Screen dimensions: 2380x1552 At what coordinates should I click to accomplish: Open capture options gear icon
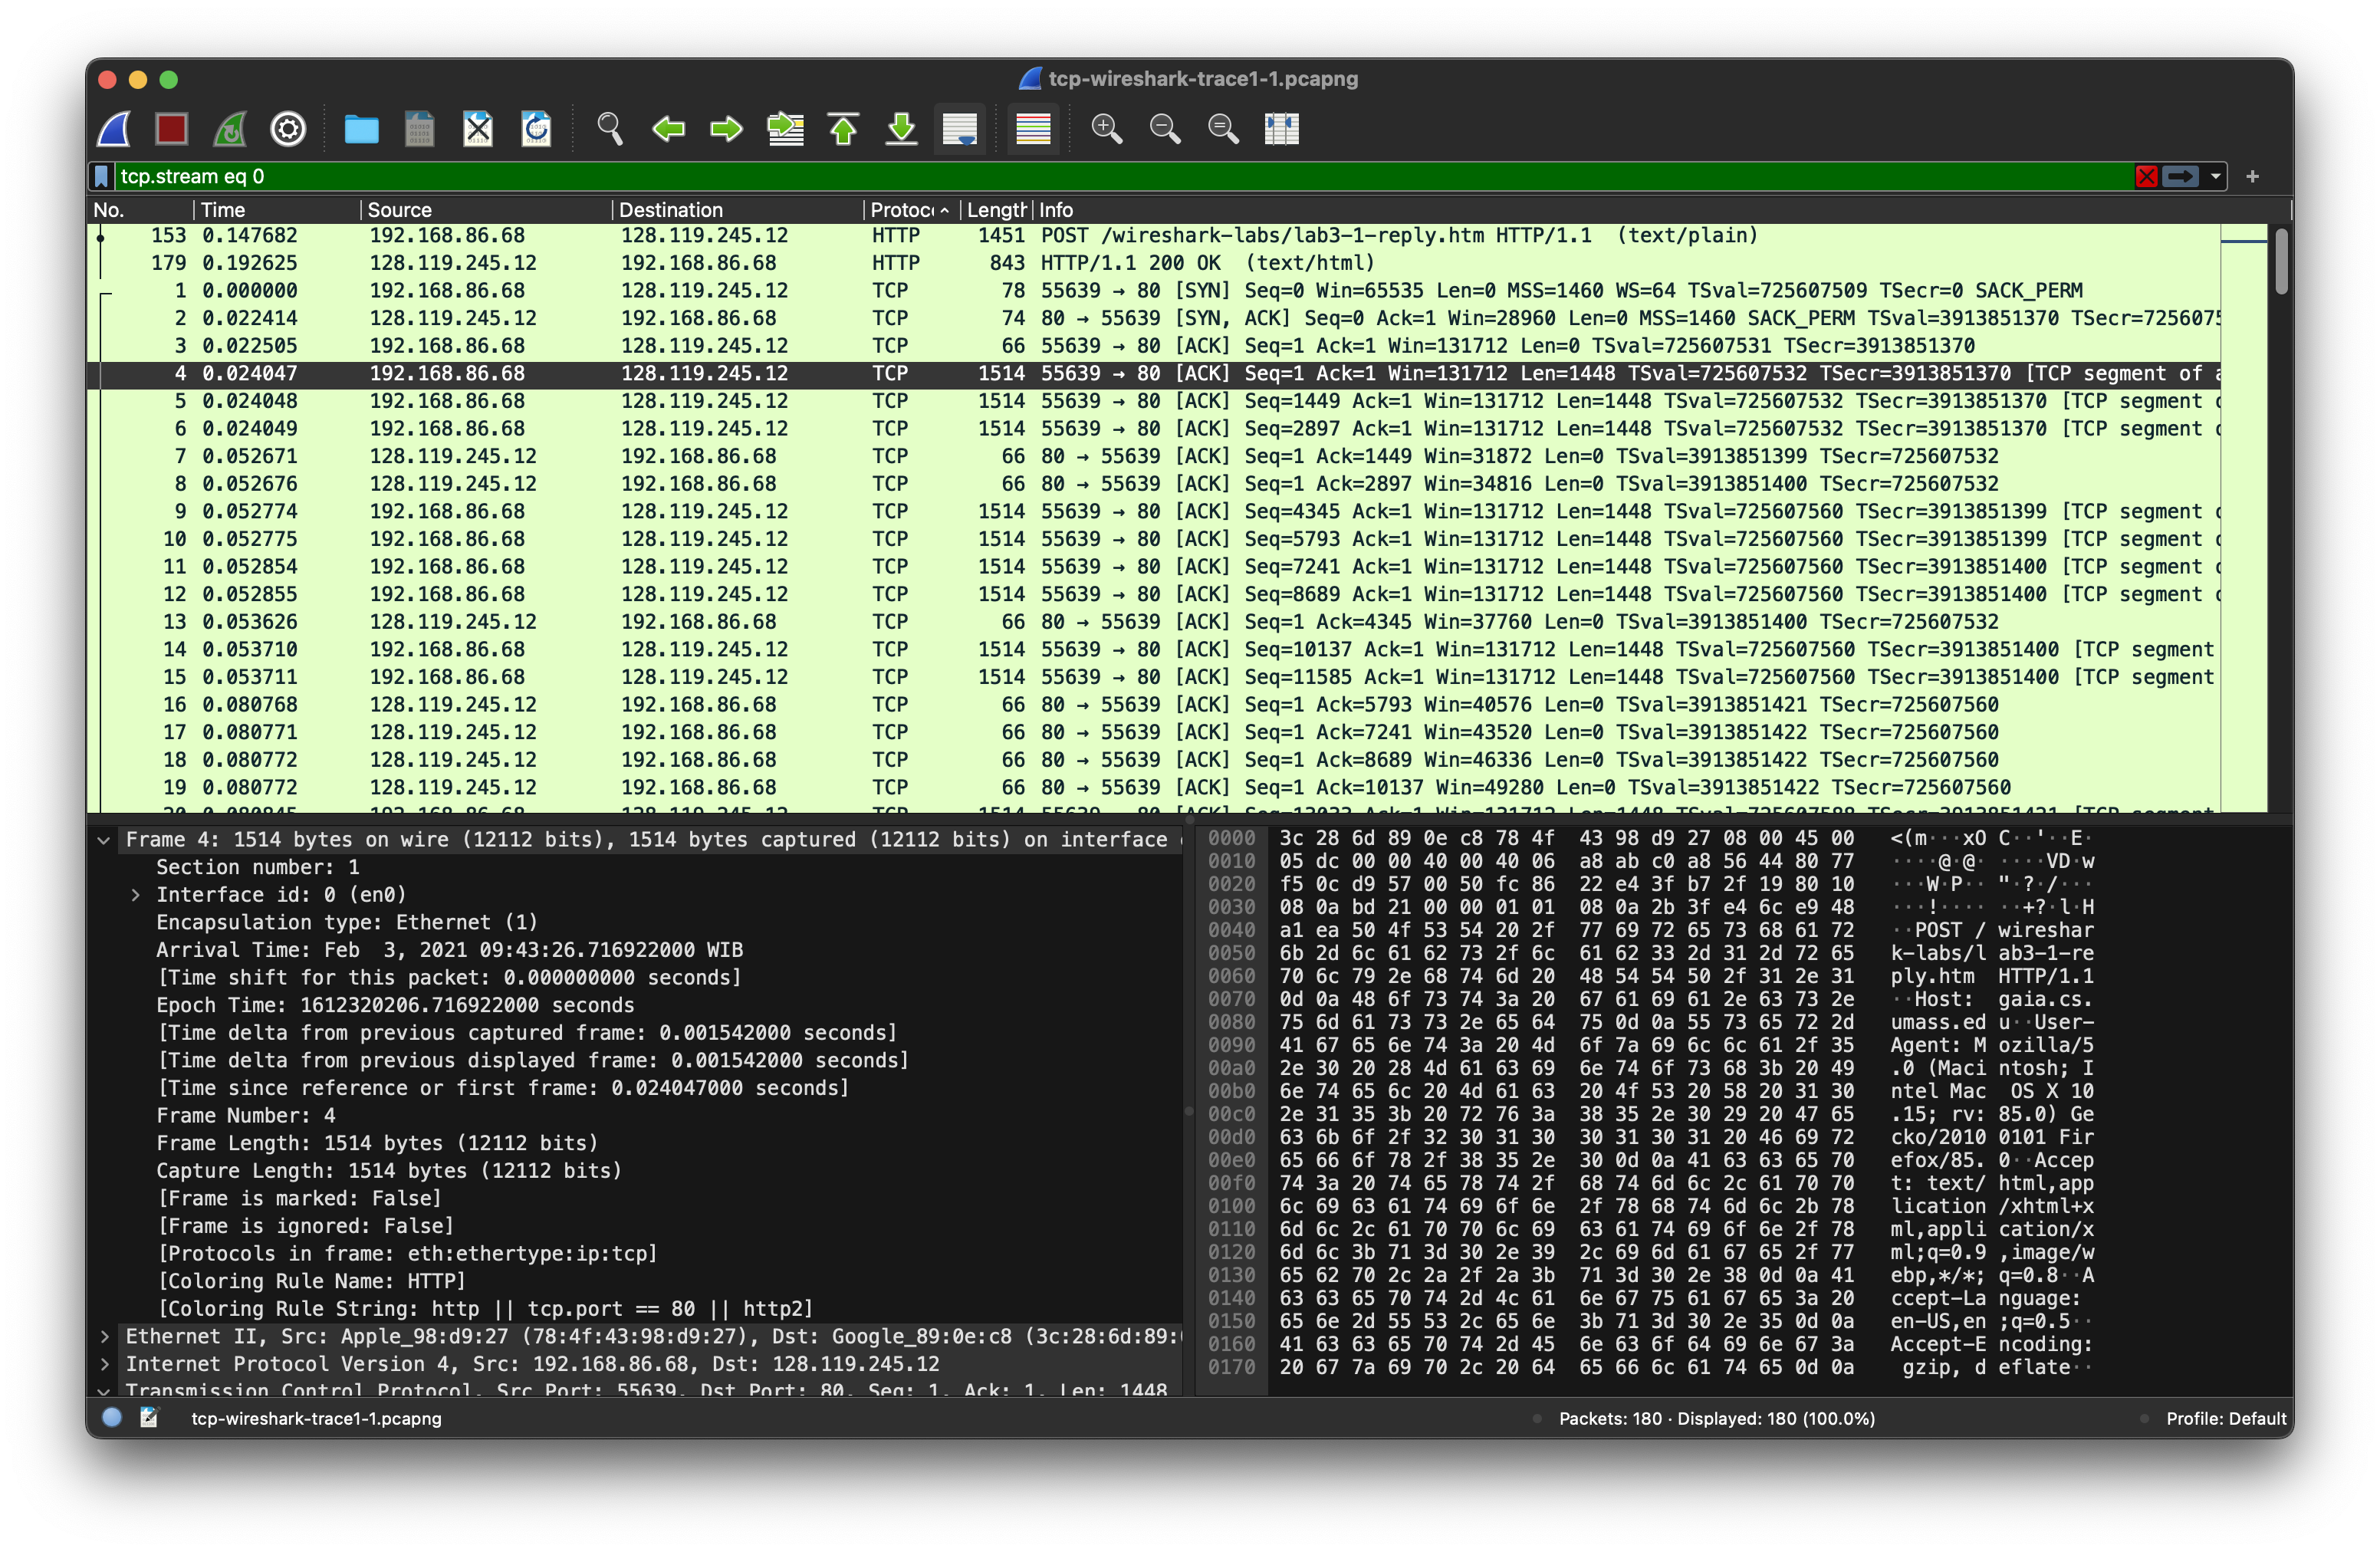288,129
